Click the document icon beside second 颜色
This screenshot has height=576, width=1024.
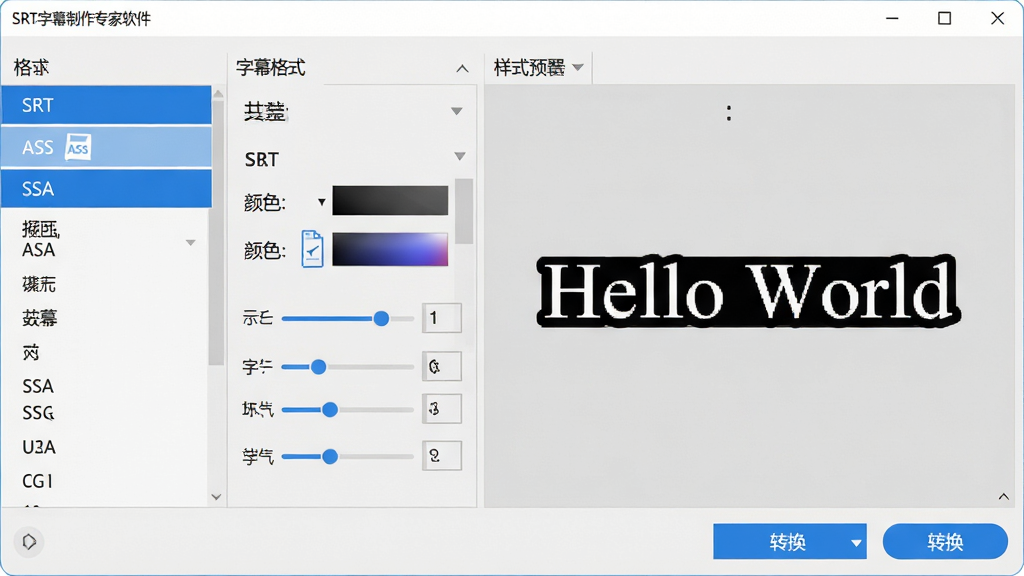point(312,249)
